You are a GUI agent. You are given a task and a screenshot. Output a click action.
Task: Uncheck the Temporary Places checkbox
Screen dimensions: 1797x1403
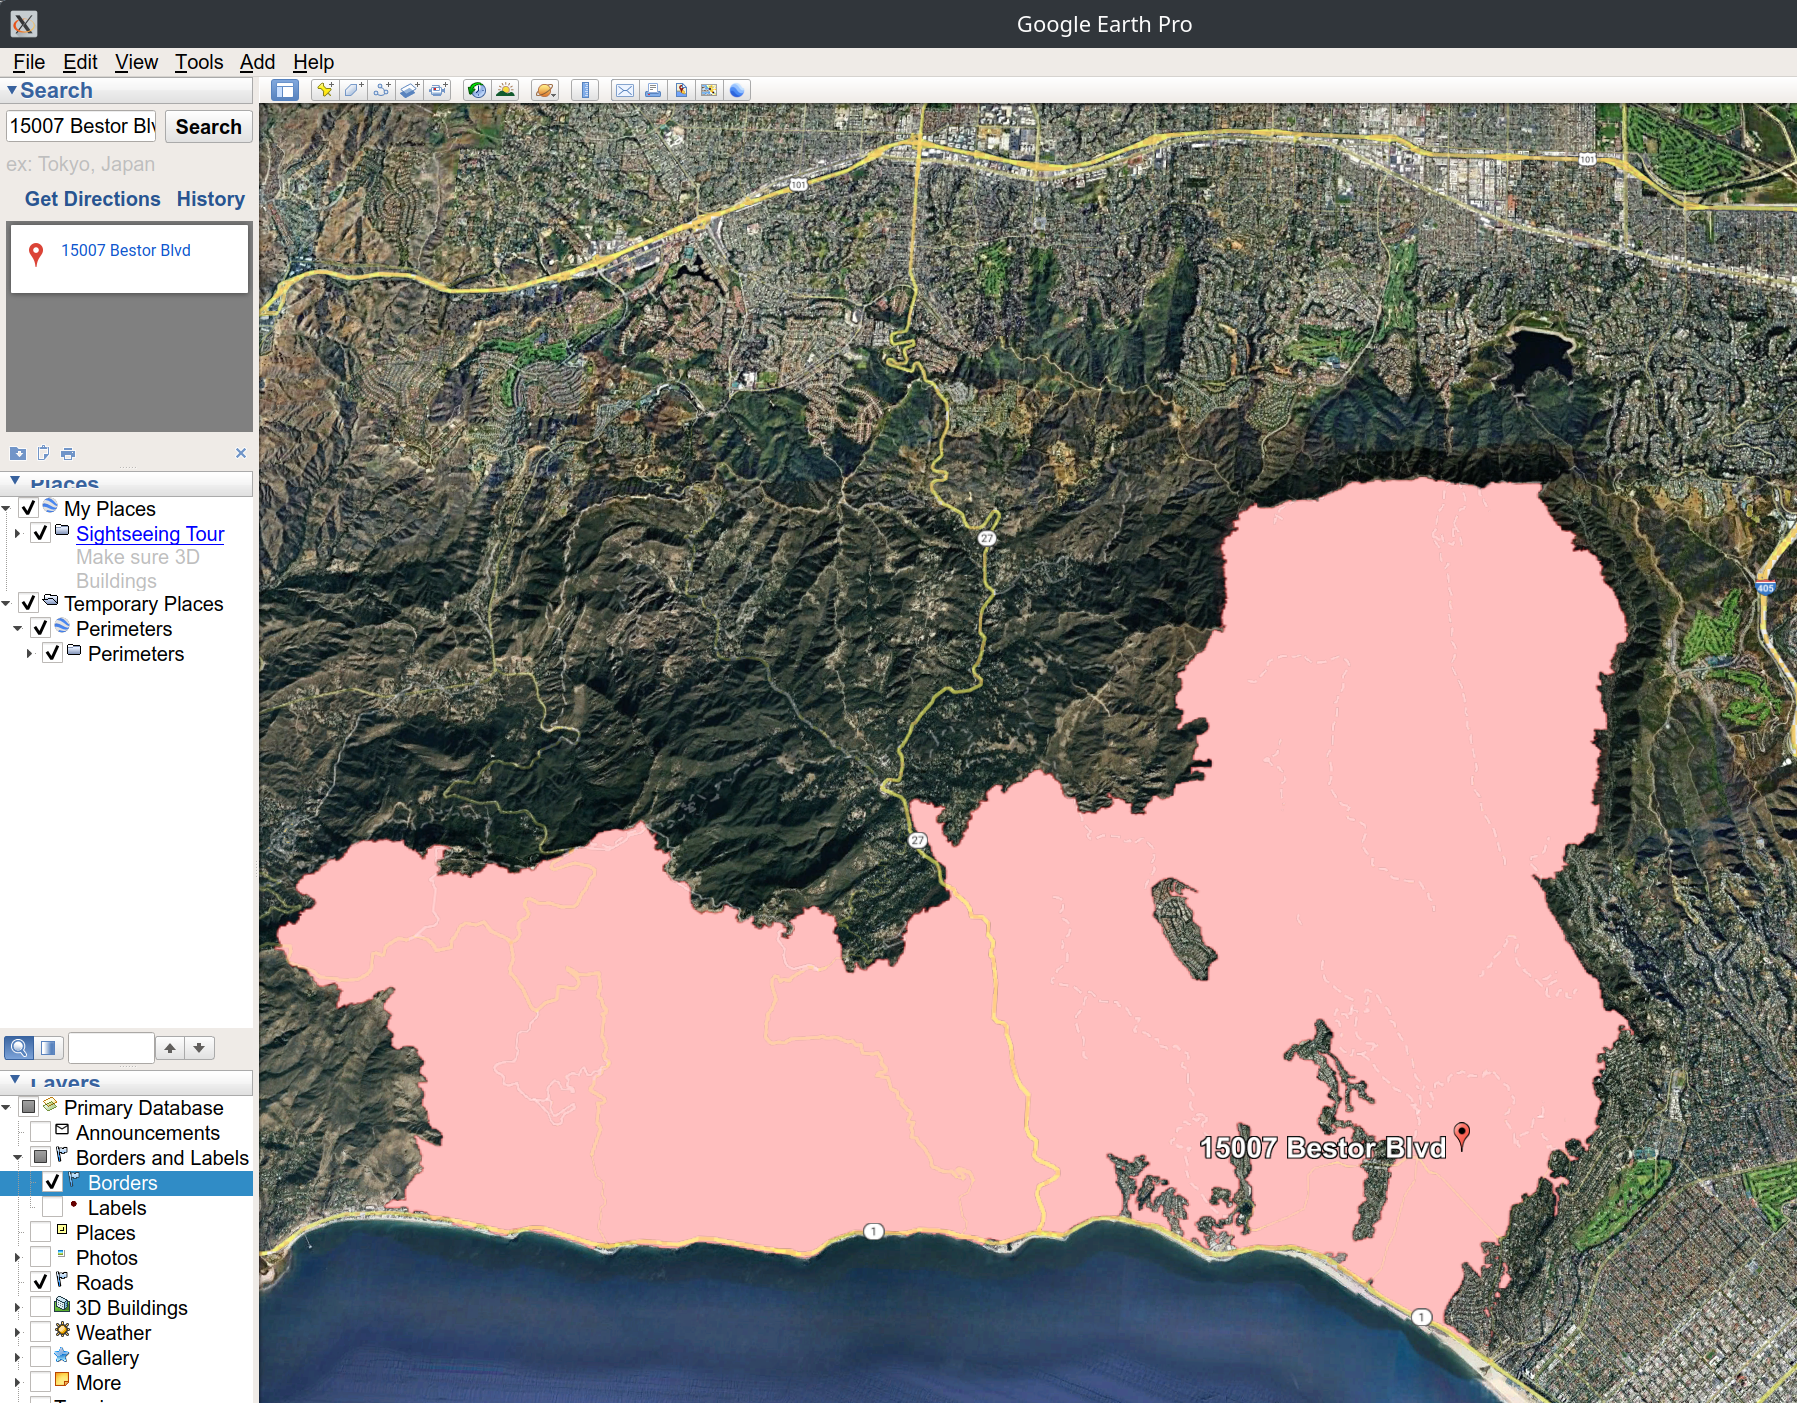point(29,603)
